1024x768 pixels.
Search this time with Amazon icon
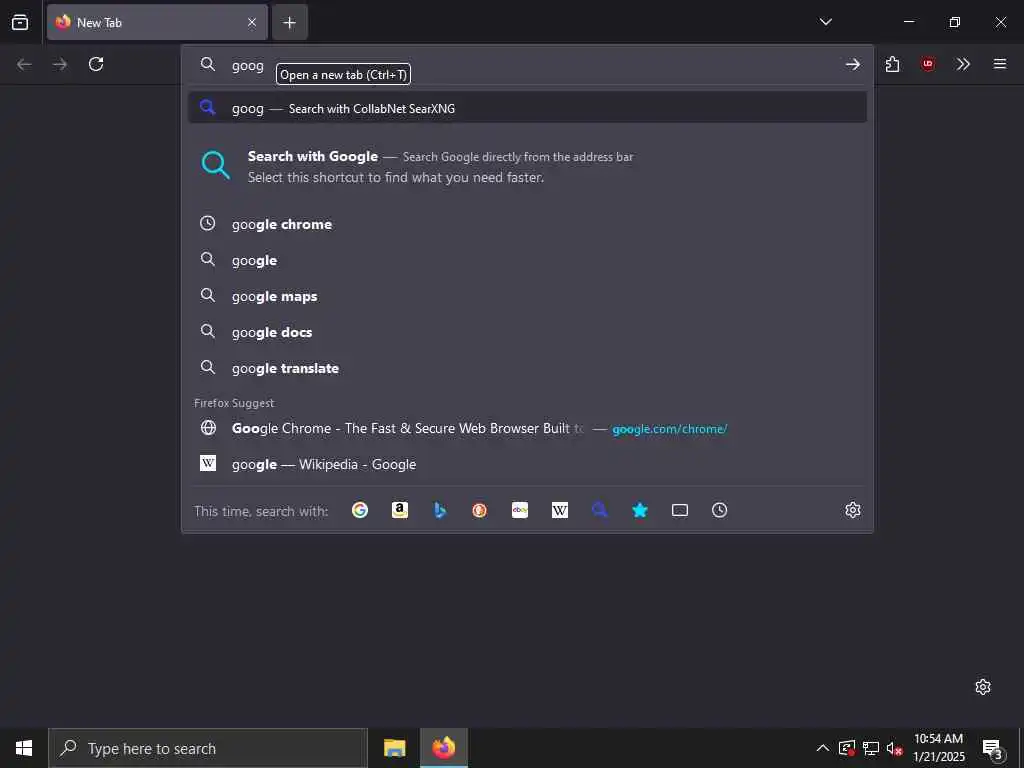pyautogui.click(x=400, y=510)
